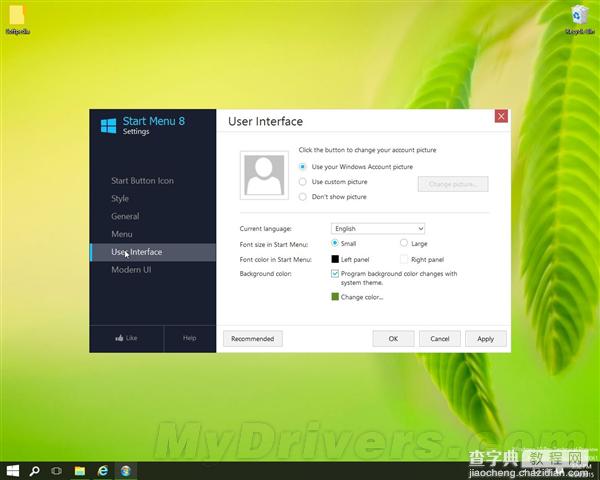600x480 pixels.
Task: Open the Modern UI section
Action: (x=131, y=269)
